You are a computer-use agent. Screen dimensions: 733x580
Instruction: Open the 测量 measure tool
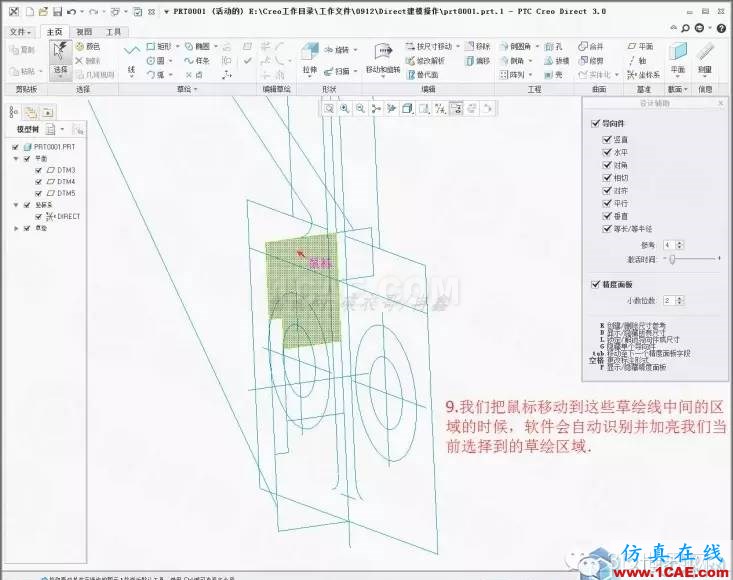pos(704,59)
